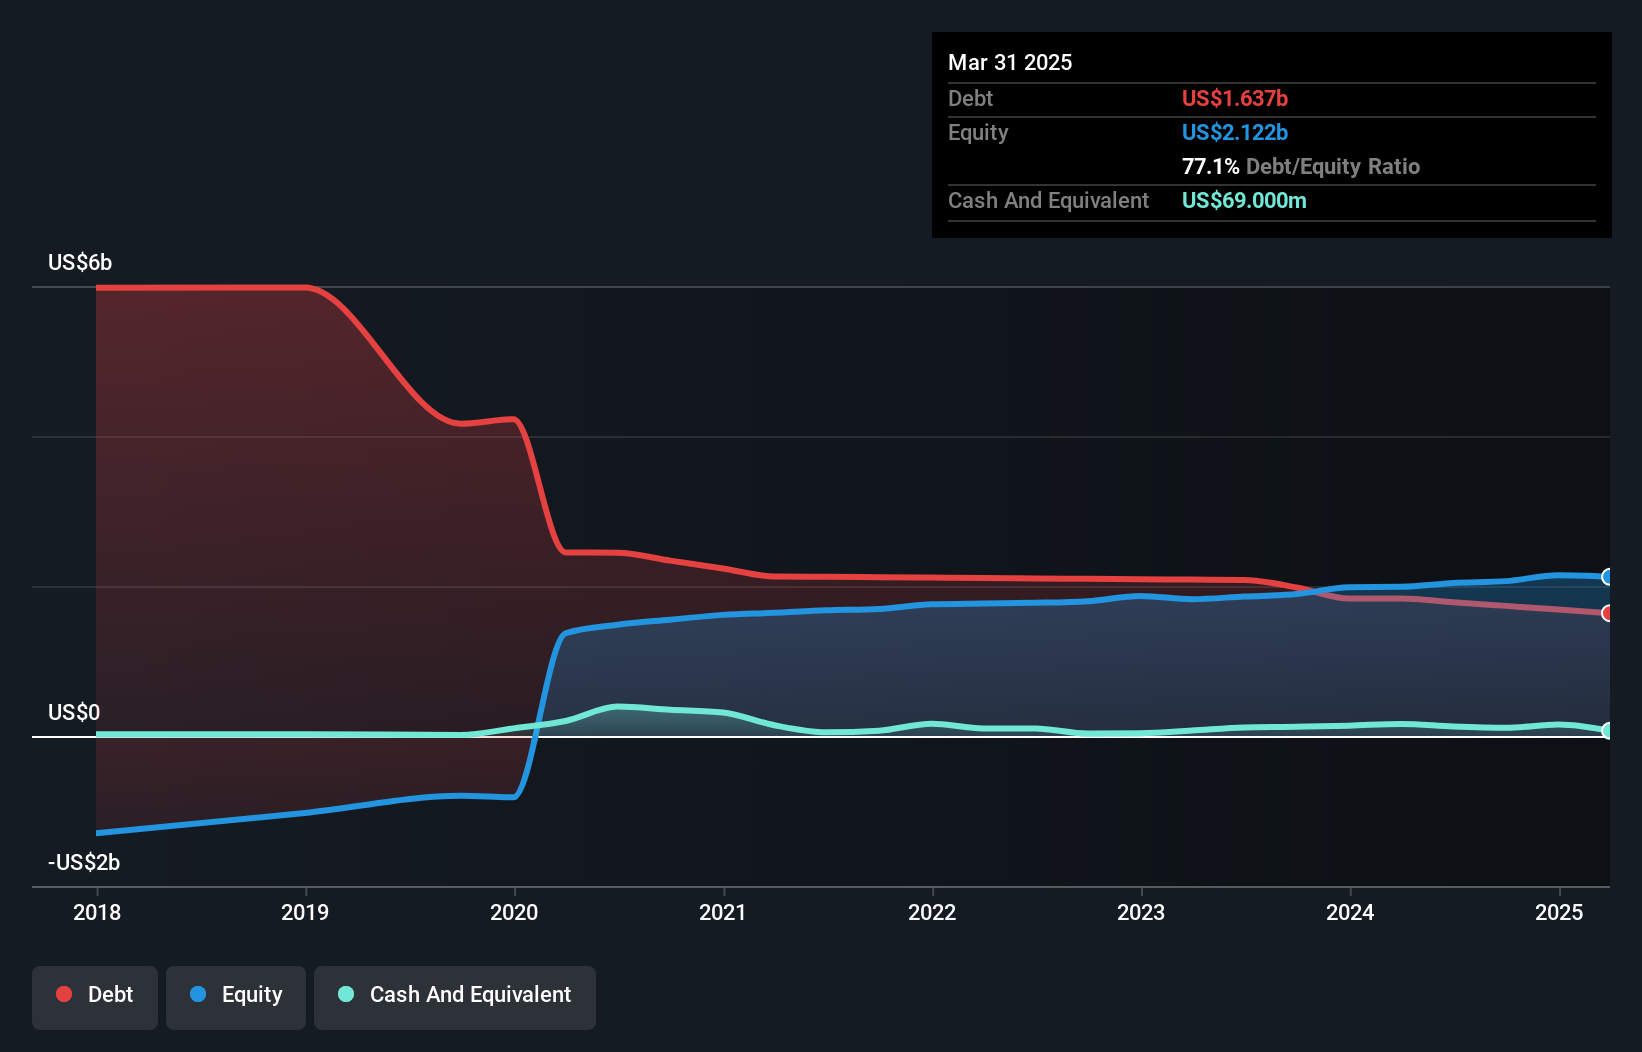Image resolution: width=1642 pixels, height=1052 pixels.
Task: Click the 2020 x-axis label
Action: click(514, 912)
